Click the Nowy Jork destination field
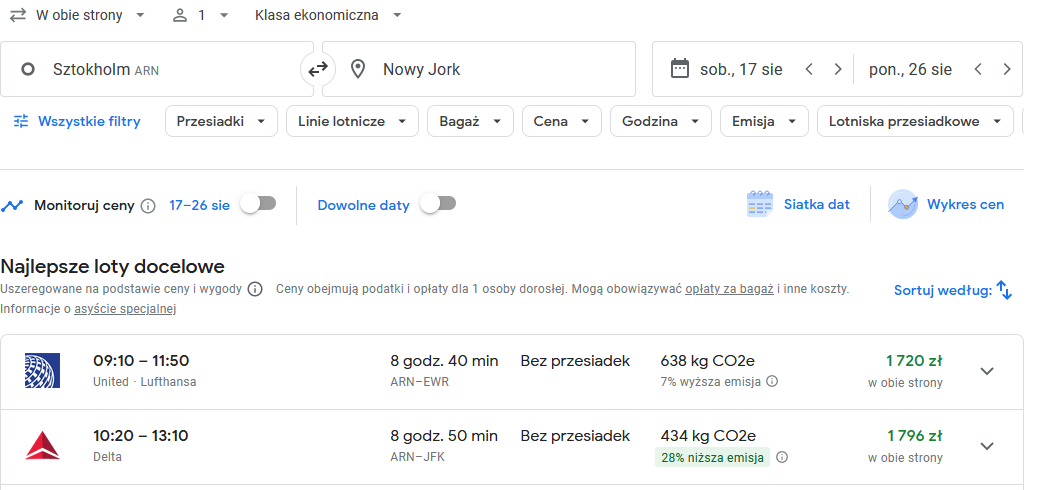This screenshot has height=490, width=1042. pos(479,69)
